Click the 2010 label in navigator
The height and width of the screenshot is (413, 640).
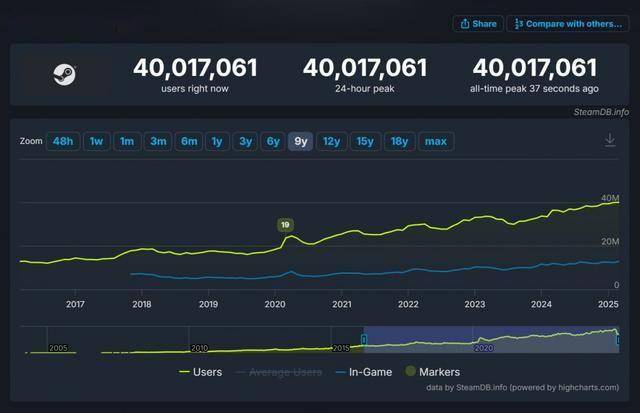pos(200,348)
